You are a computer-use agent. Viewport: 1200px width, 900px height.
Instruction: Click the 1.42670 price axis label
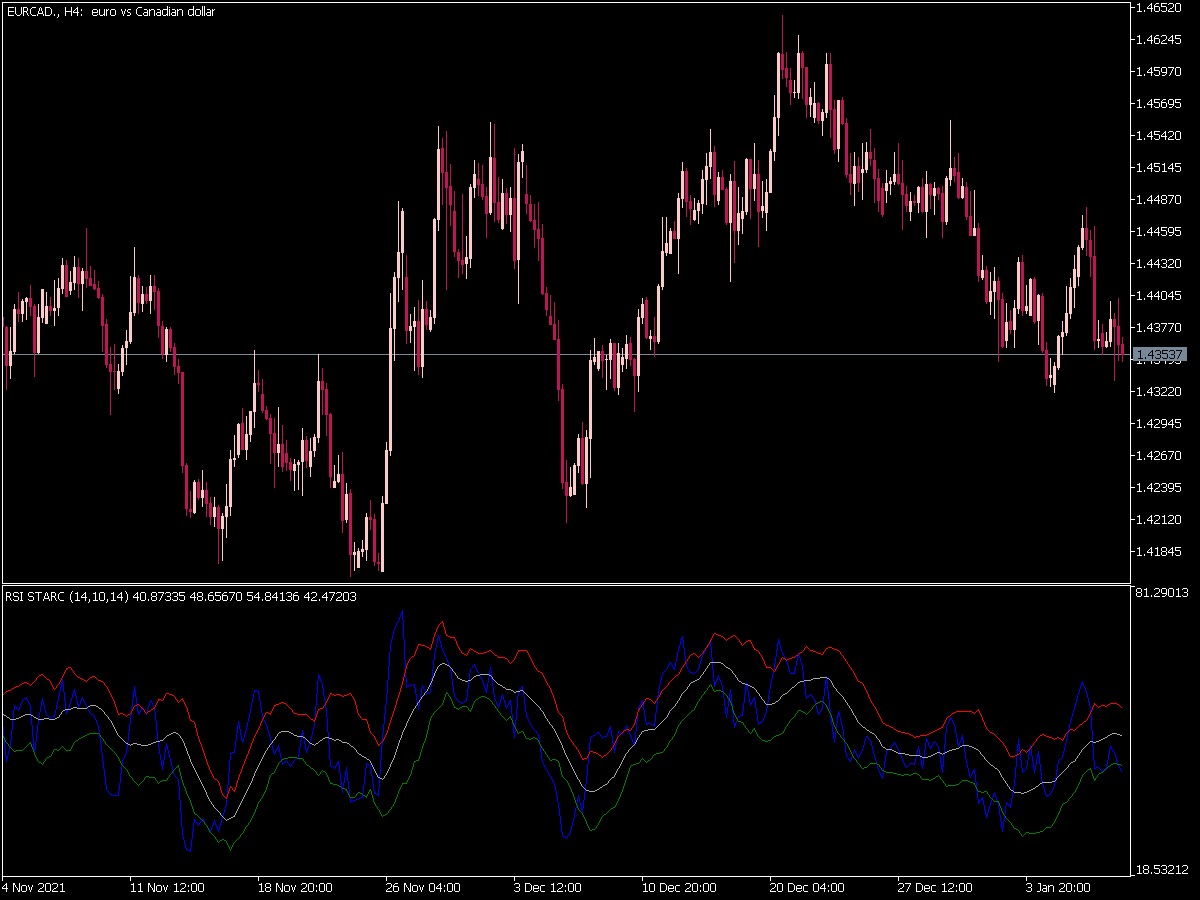[x=1161, y=456]
